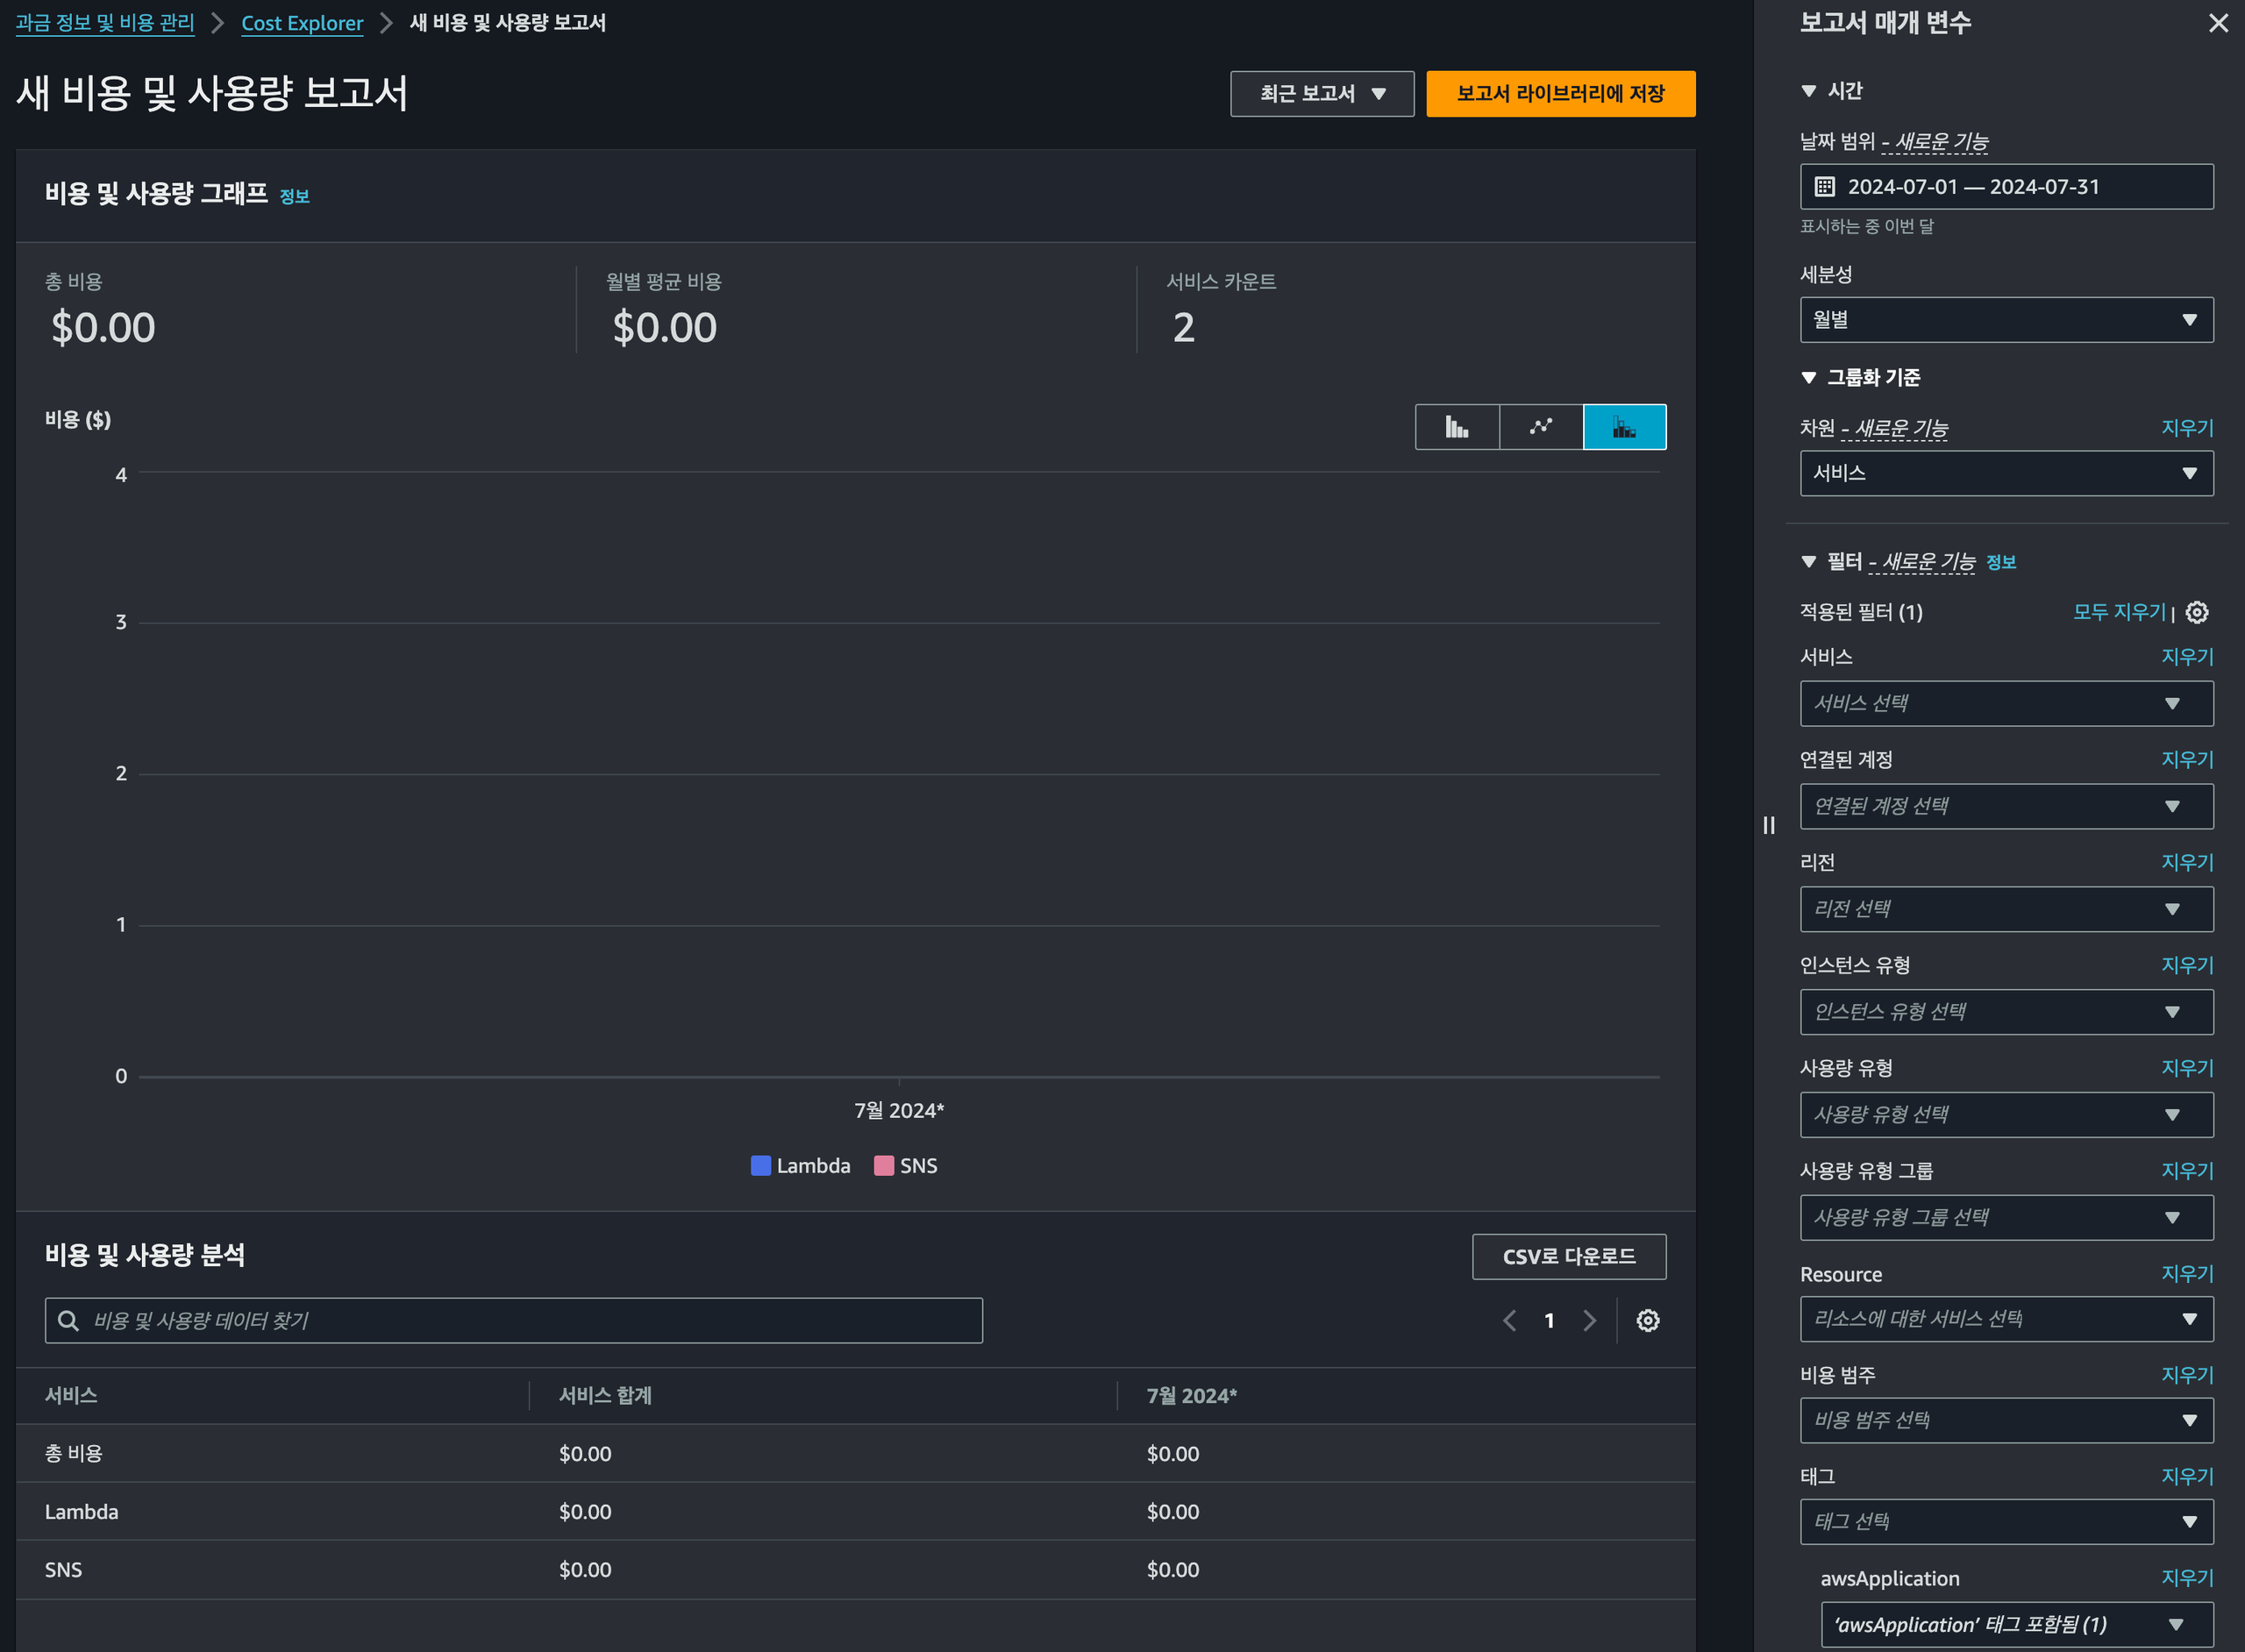Click the date range calendar icon

(x=1825, y=187)
